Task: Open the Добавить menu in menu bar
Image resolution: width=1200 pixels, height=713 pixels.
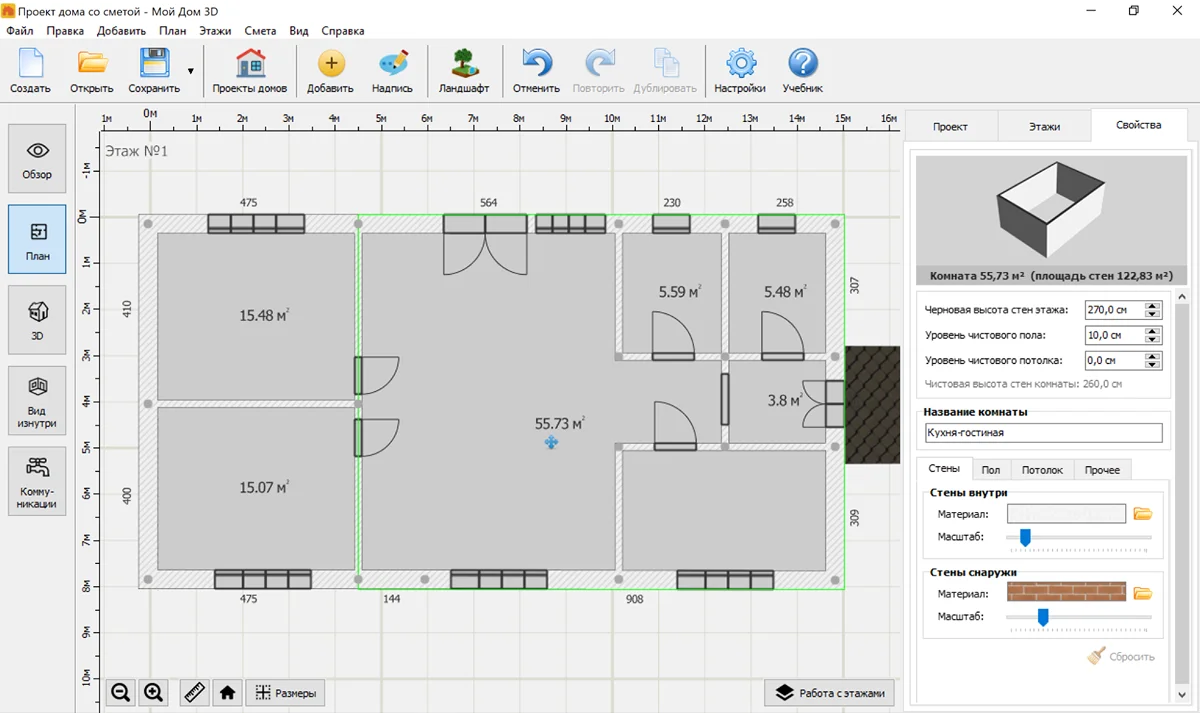Action: (121, 31)
